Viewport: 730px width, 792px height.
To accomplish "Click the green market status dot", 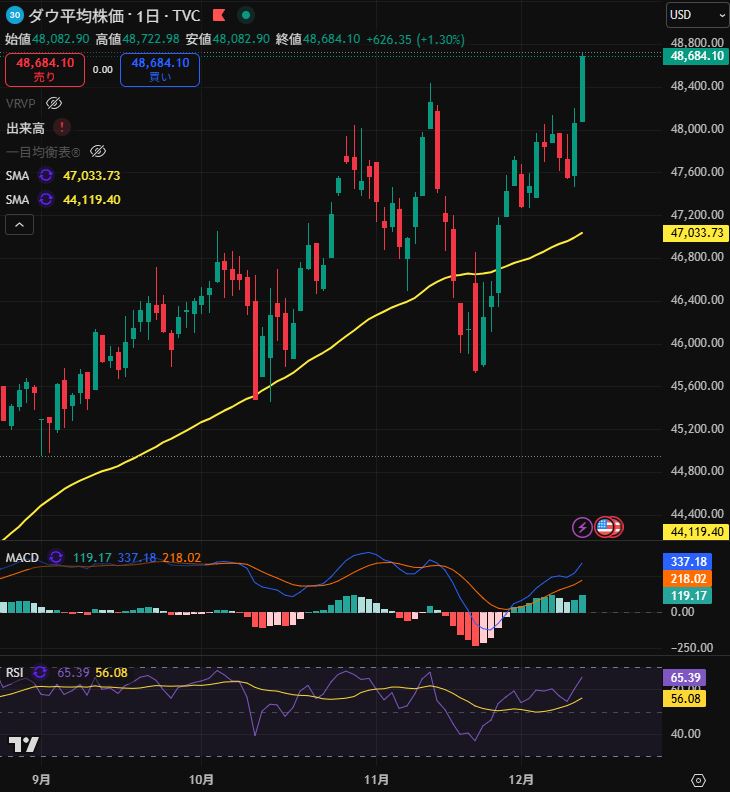I will point(246,15).
